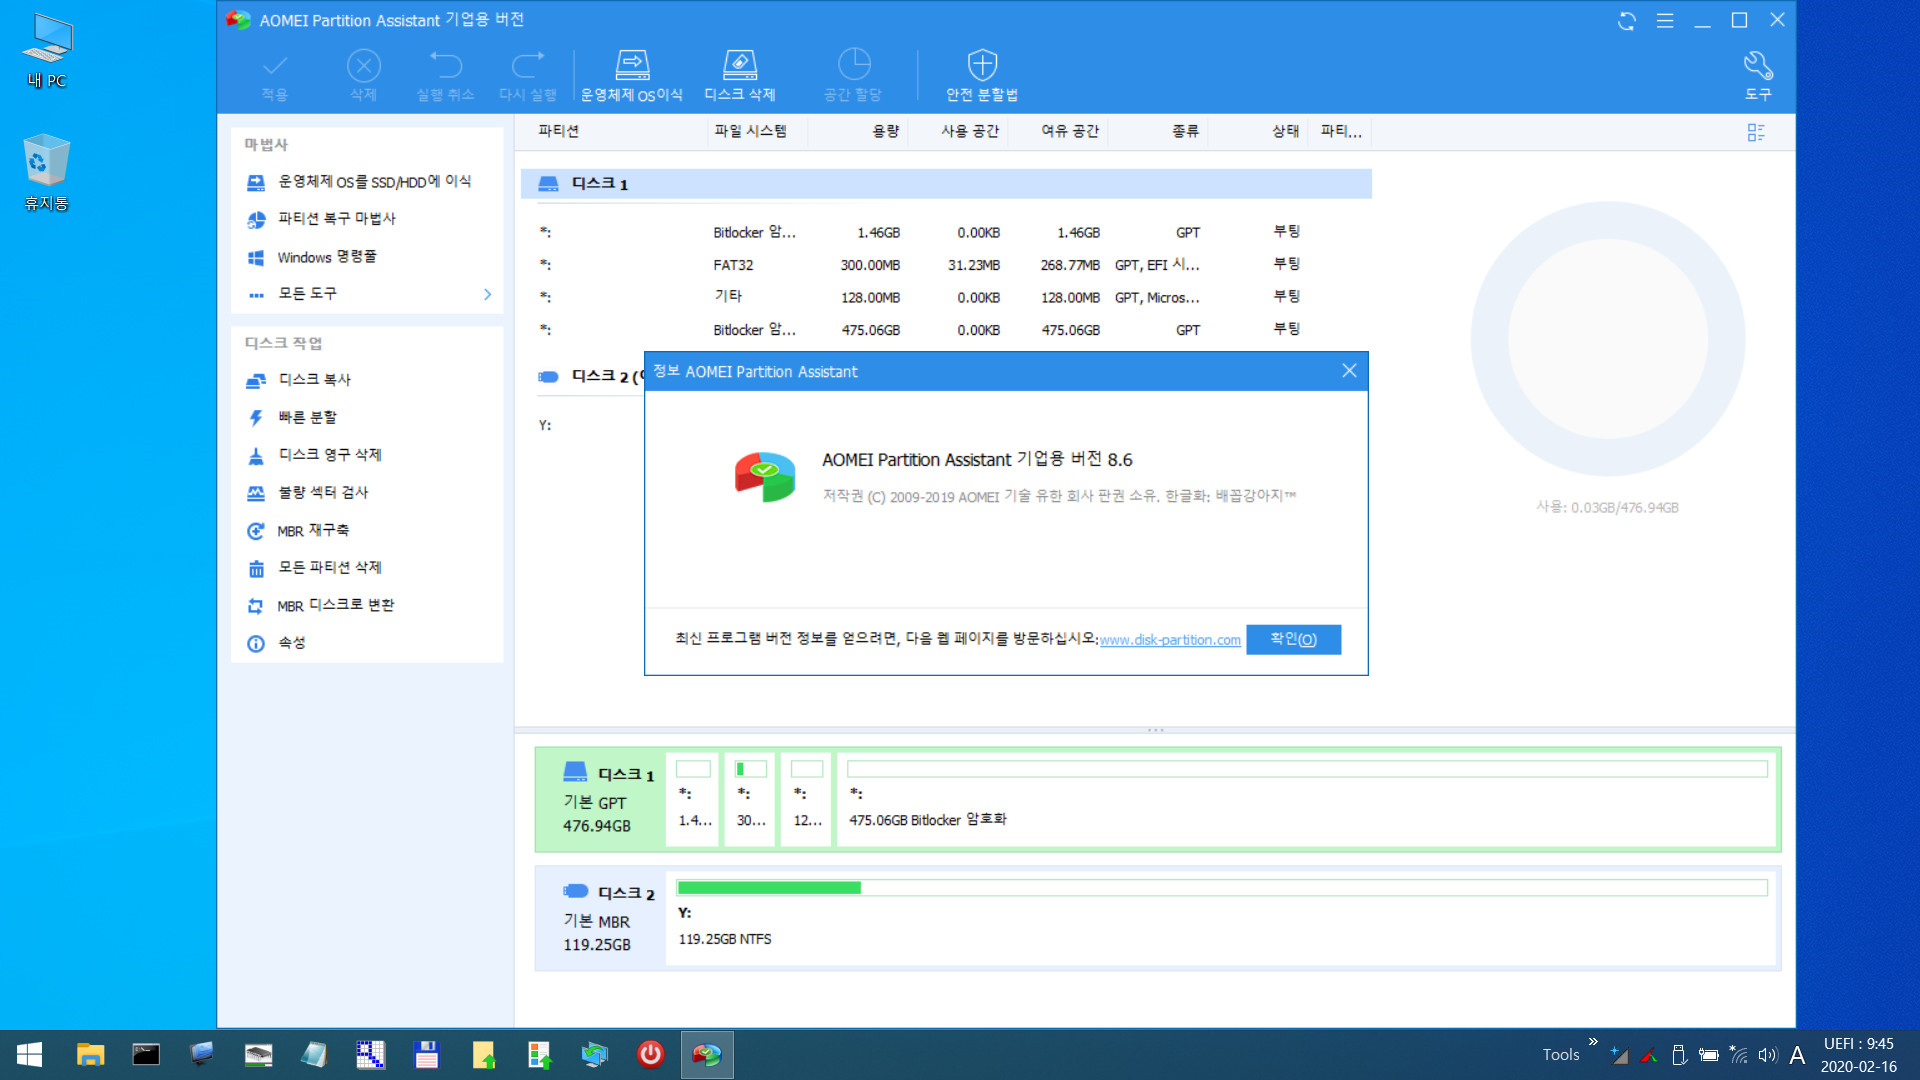Image resolution: width=1920 pixels, height=1080 pixels.
Task: Select the 475.06GB Bitlocker partition row
Action: (x=946, y=330)
